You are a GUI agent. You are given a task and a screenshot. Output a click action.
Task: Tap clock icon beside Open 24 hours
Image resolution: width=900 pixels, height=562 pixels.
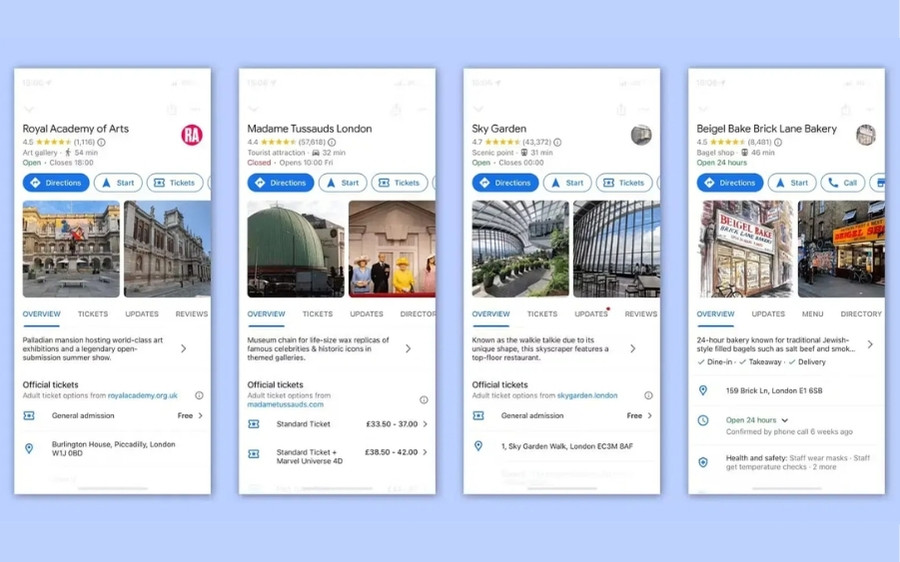pyautogui.click(x=703, y=420)
